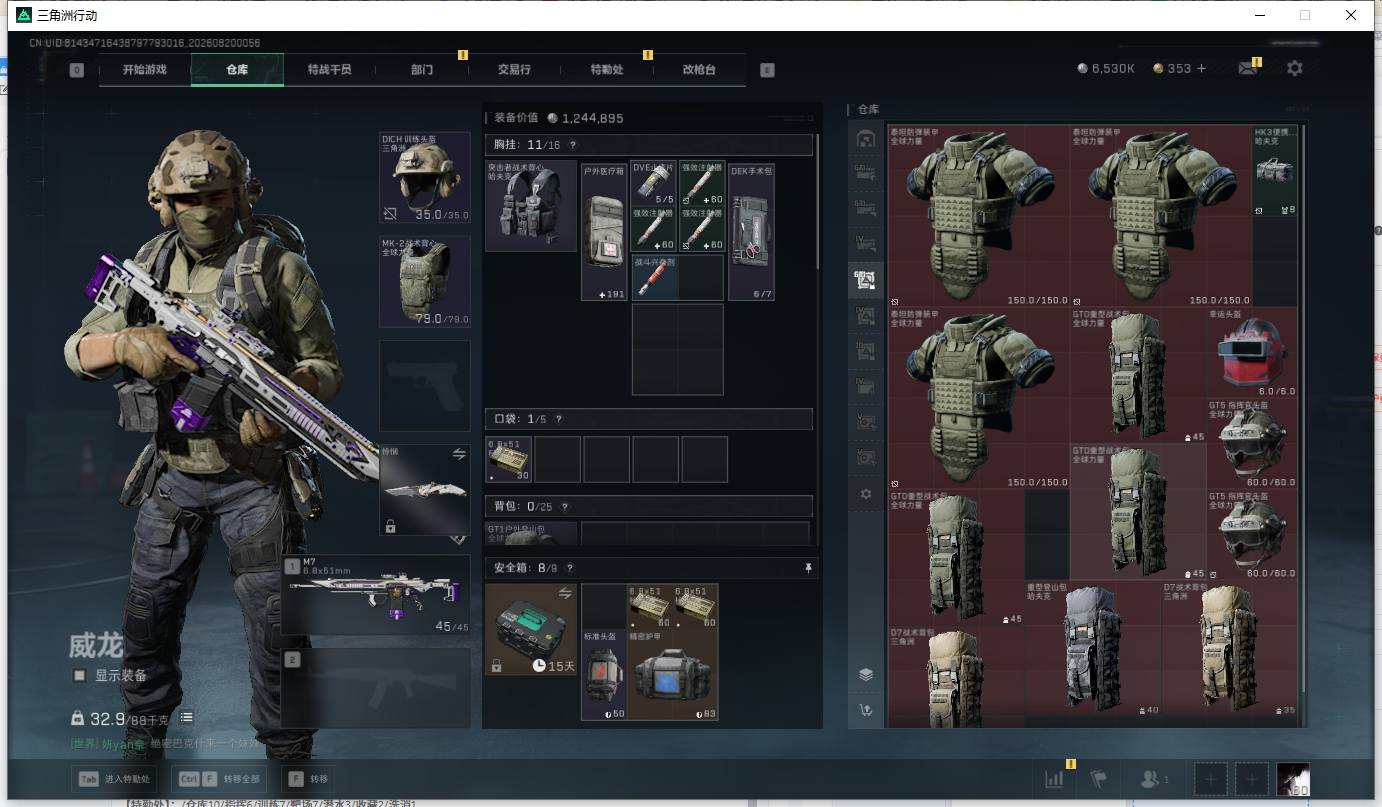Open the mail envelope icon
This screenshot has width=1382, height=807.
1247,68
